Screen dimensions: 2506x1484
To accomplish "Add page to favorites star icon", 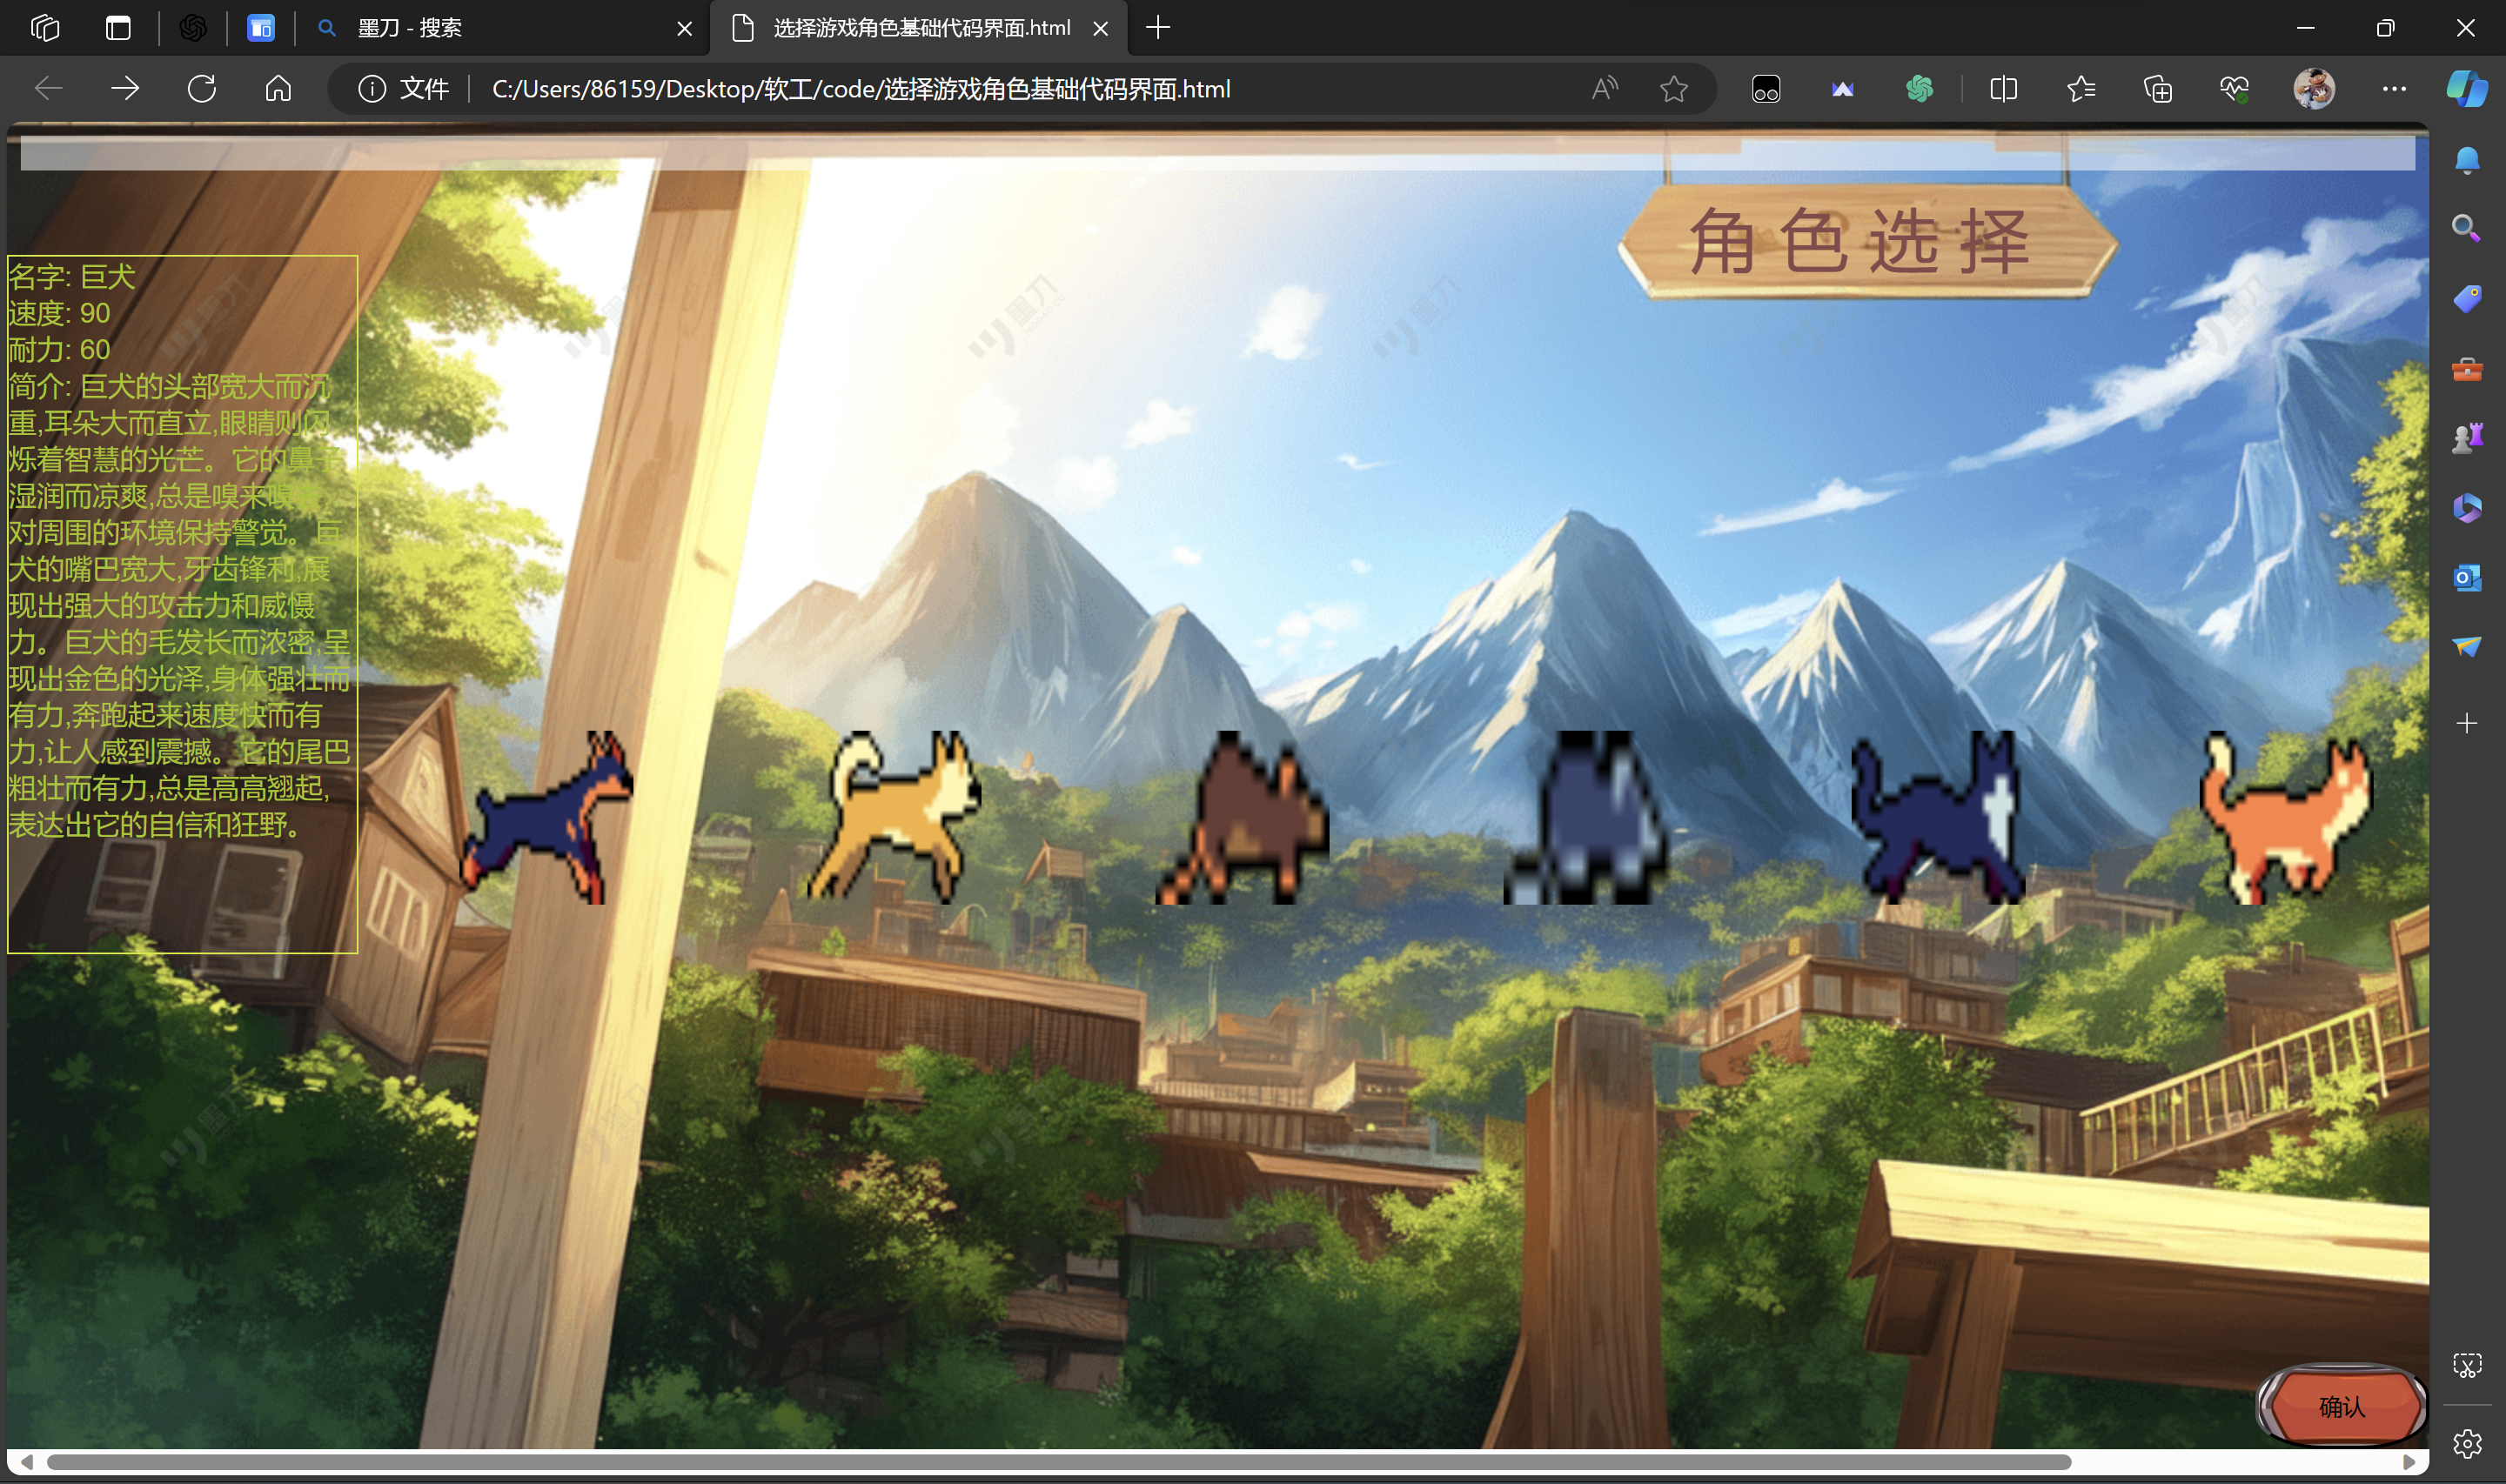I will point(1673,89).
